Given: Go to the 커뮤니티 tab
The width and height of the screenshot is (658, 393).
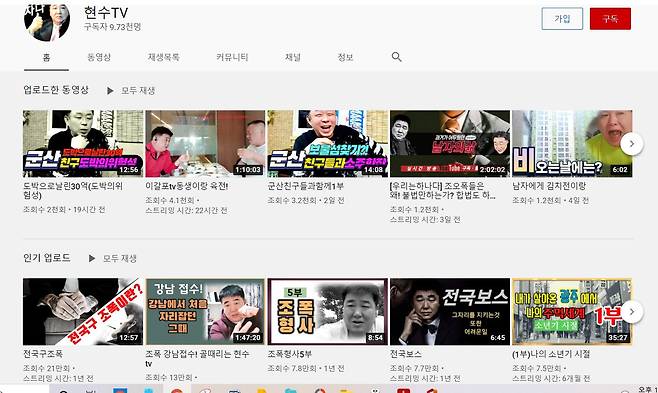Looking at the screenshot, I should (x=232, y=57).
